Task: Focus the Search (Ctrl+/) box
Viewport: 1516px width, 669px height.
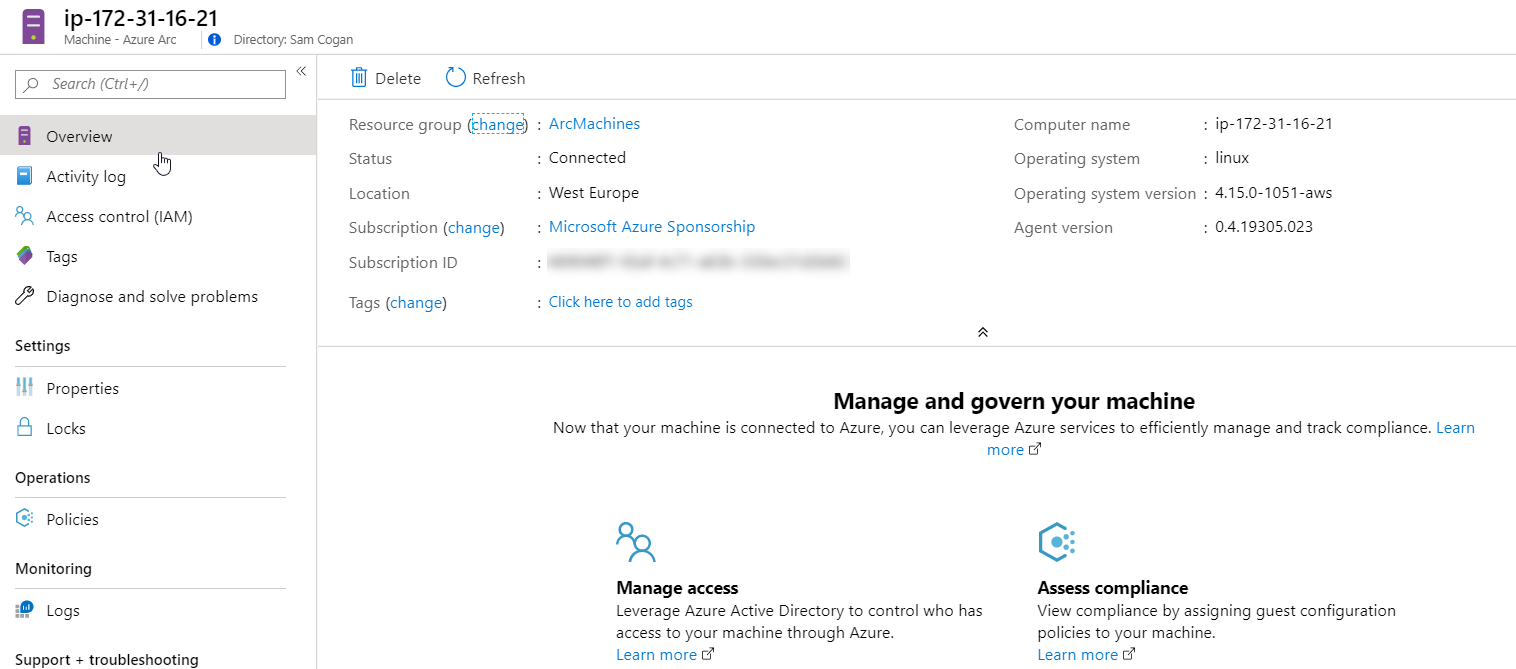Action: (x=150, y=84)
